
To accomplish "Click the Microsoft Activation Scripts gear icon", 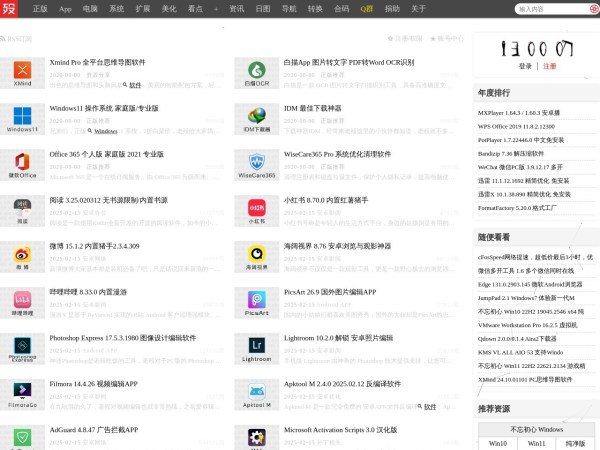I will (257, 437).
